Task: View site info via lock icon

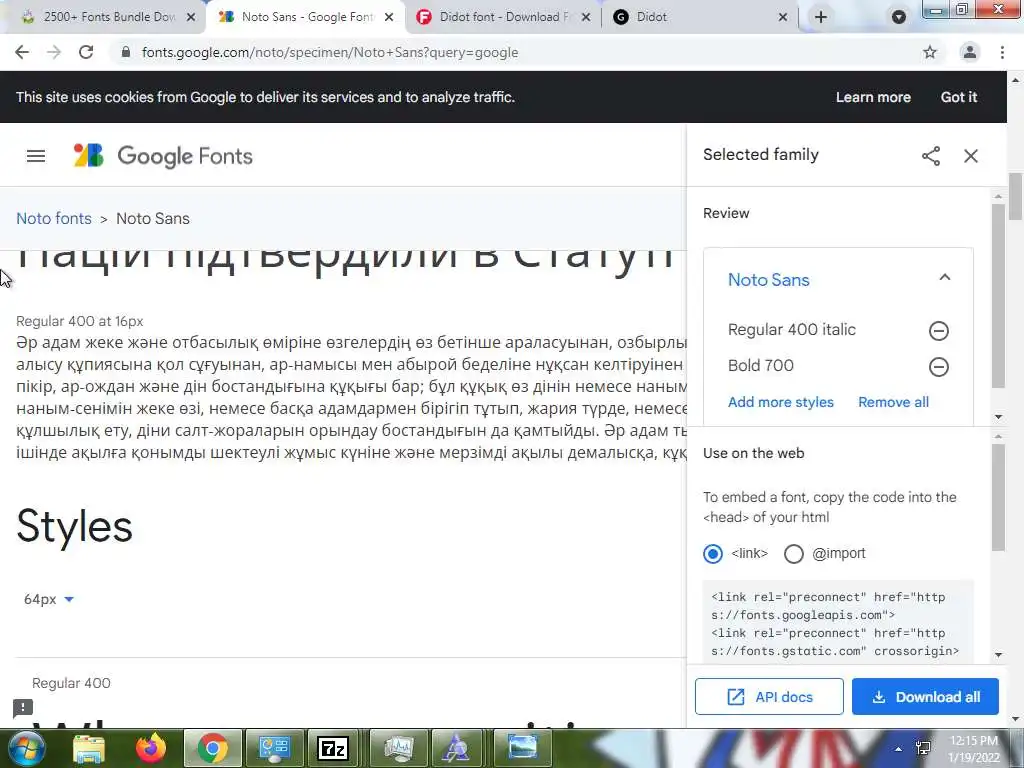Action: 126,52
